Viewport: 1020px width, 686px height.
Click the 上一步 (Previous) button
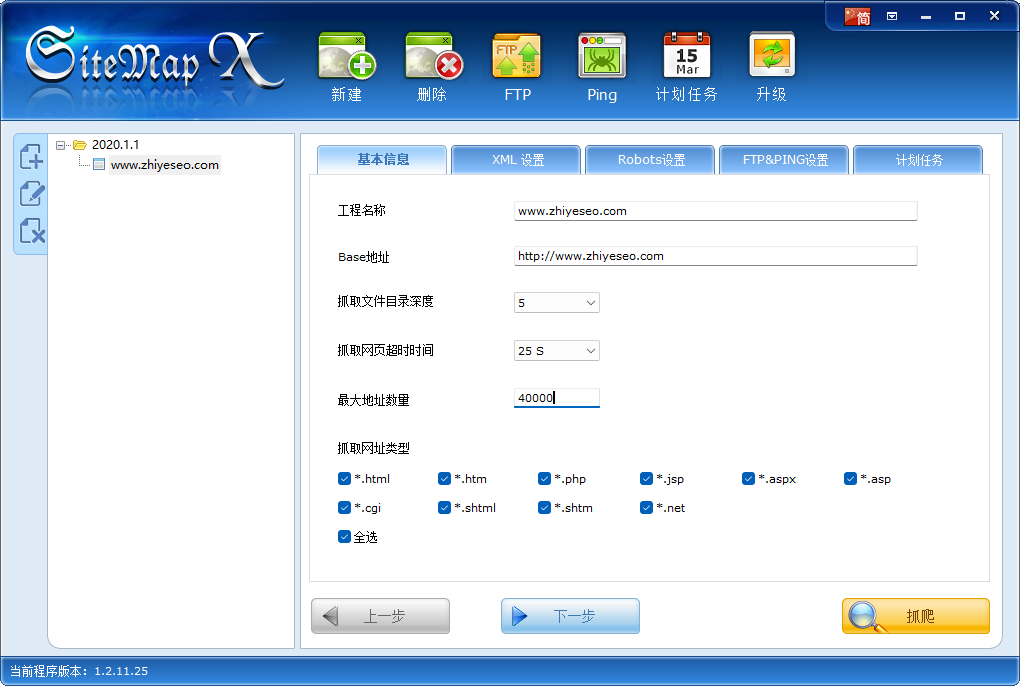coord(381,616)
